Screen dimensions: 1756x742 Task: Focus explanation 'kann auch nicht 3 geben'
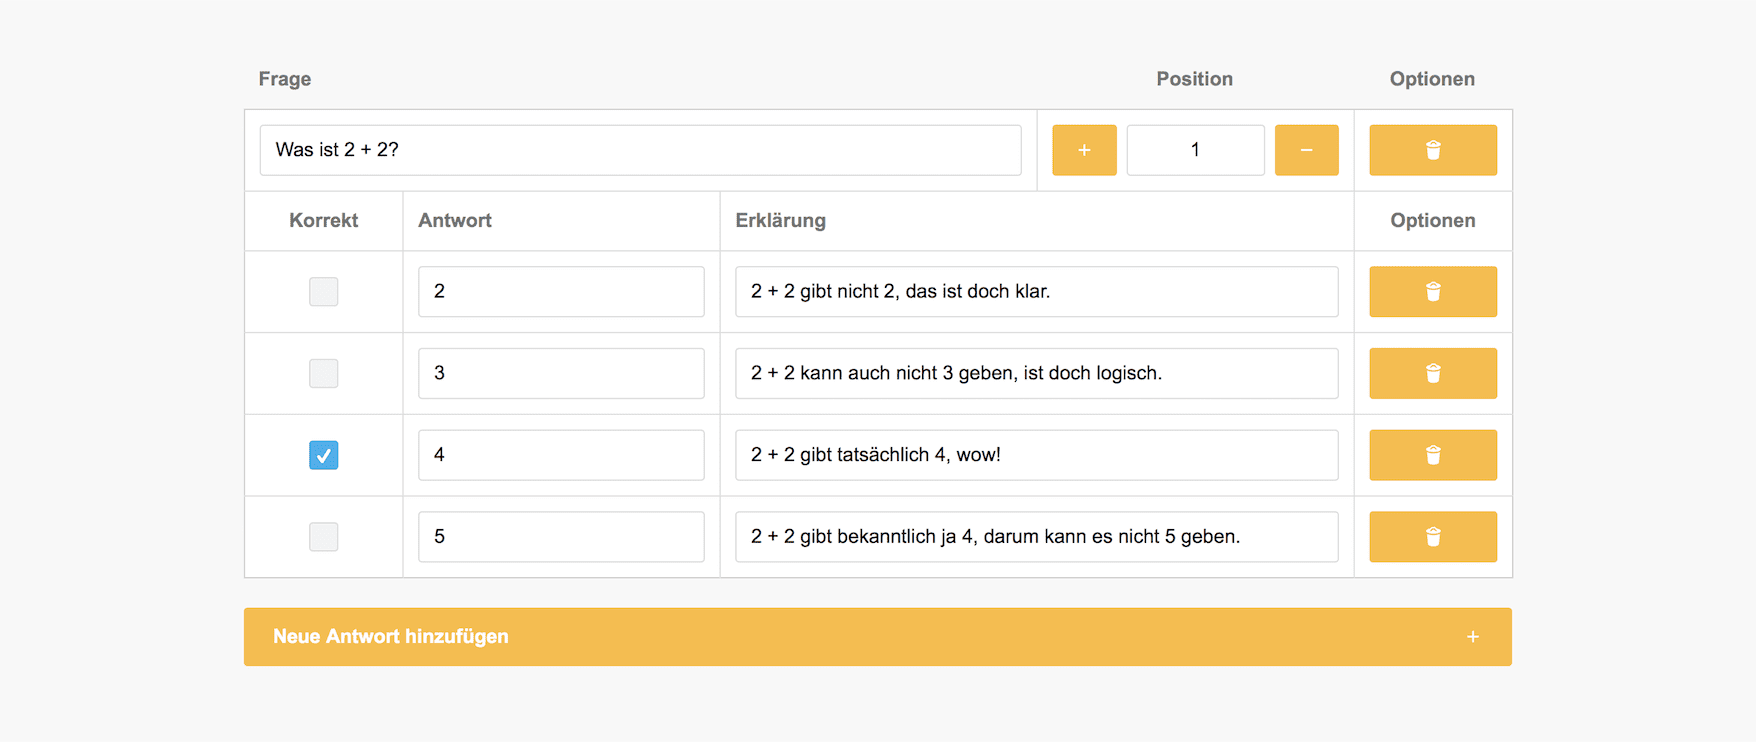pos(1036,374)
